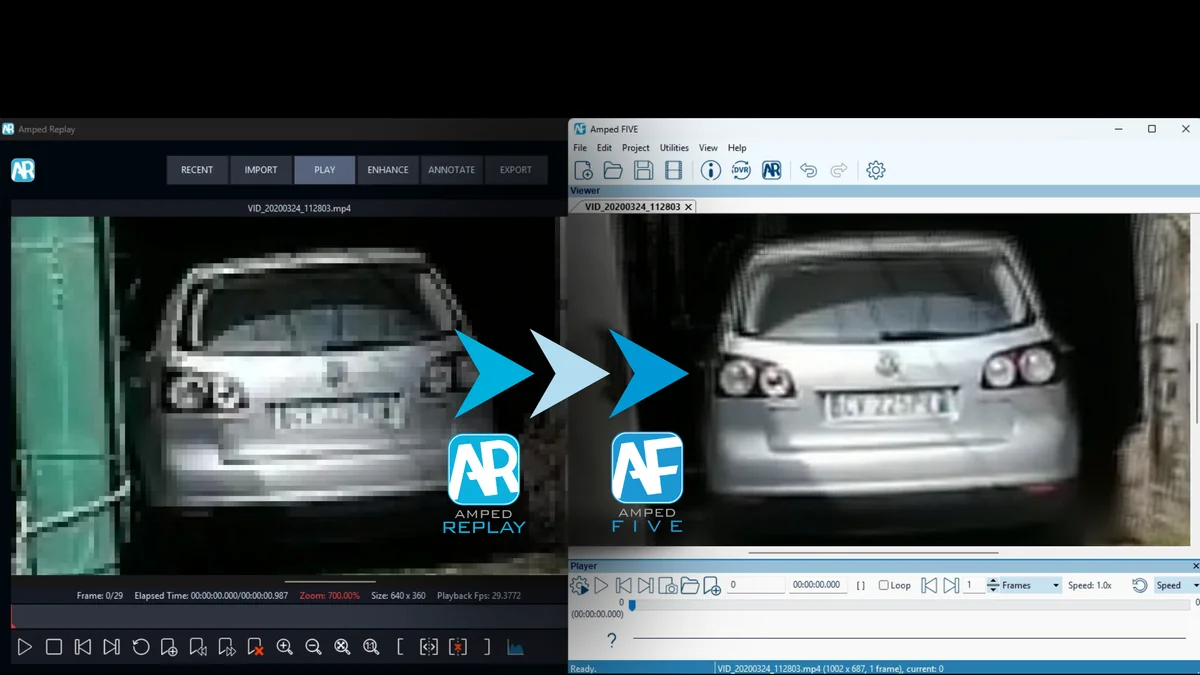Open the Speed dropdown
1200x675 pixels.
[x=1176, y=586]
